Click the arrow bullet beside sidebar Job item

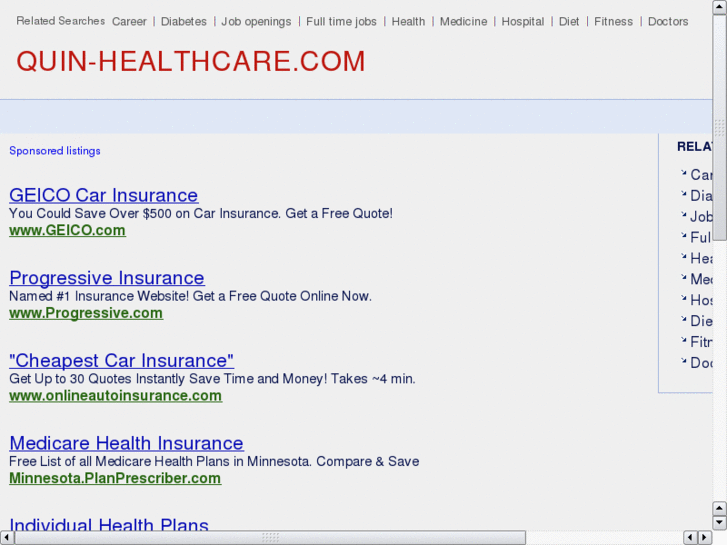coord(683,215)
